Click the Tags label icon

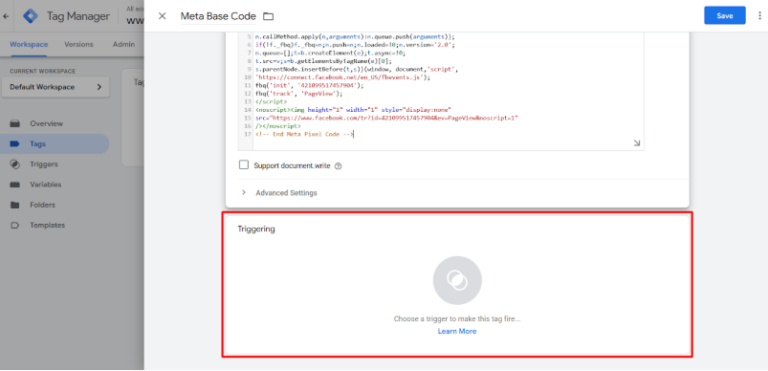pos(15,144)
